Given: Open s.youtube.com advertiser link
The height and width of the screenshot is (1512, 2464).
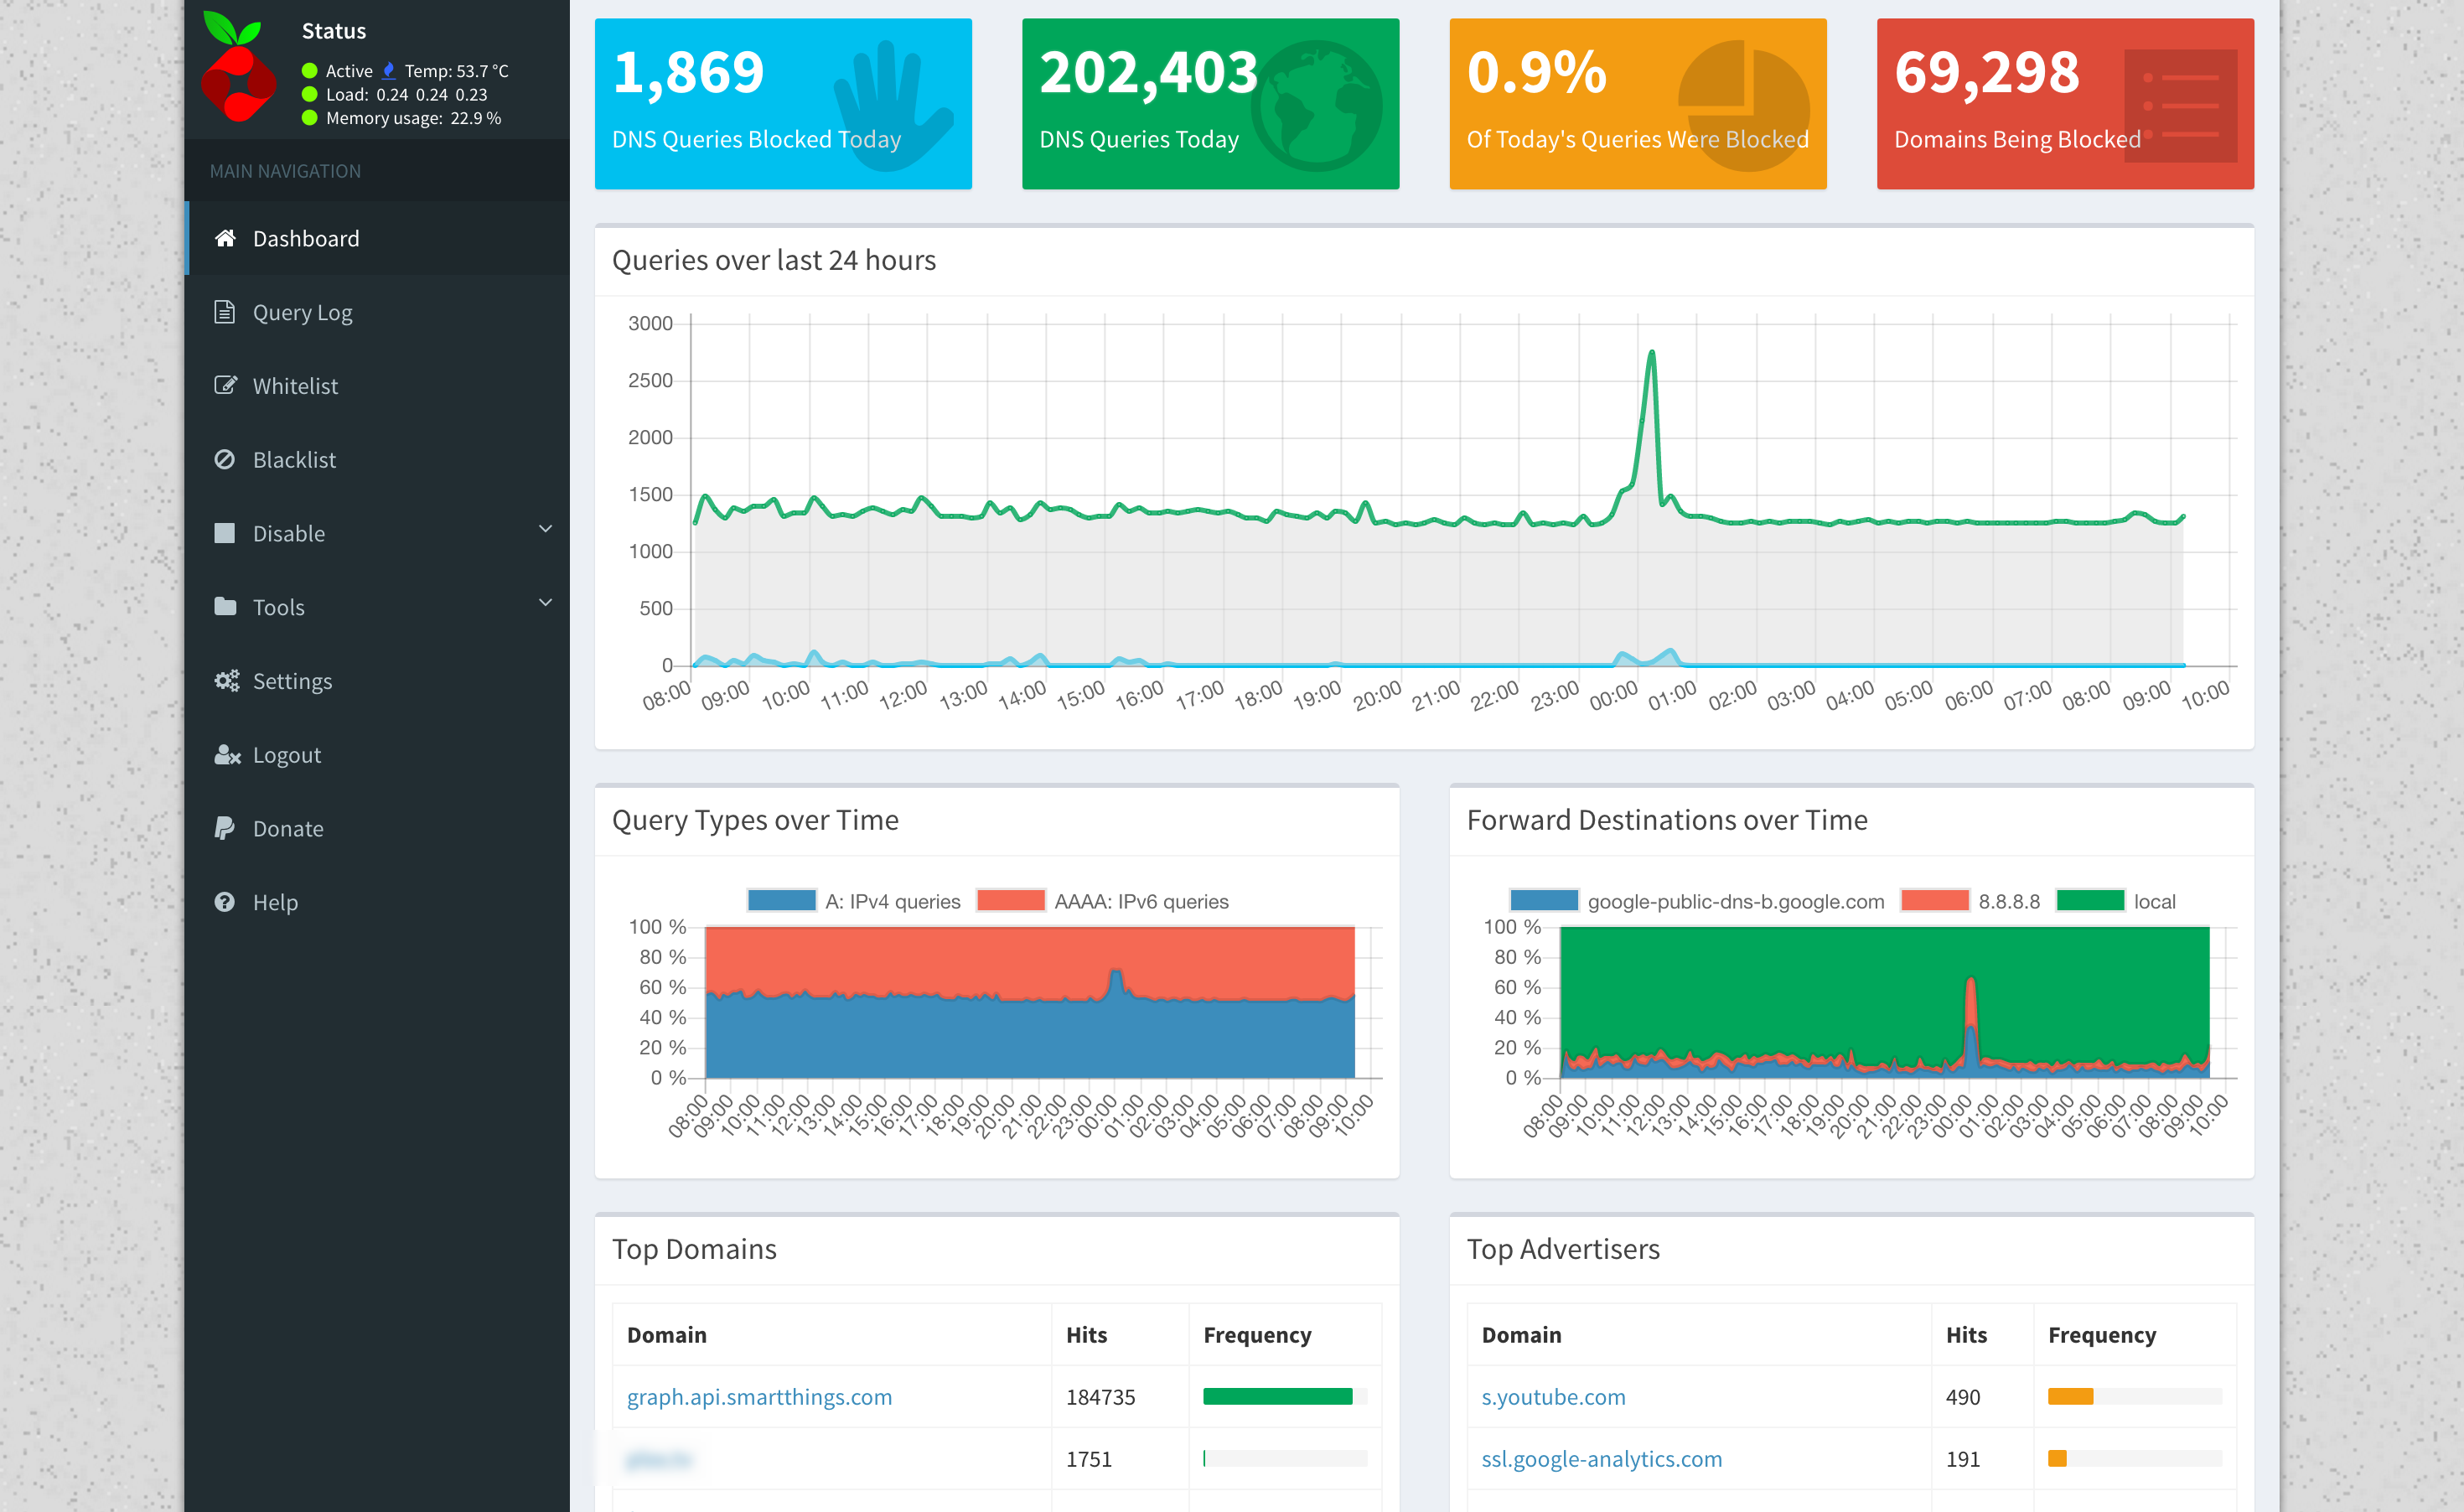Looking at the screenshot, I should pyautogui.click(x=1553, y=1397).
